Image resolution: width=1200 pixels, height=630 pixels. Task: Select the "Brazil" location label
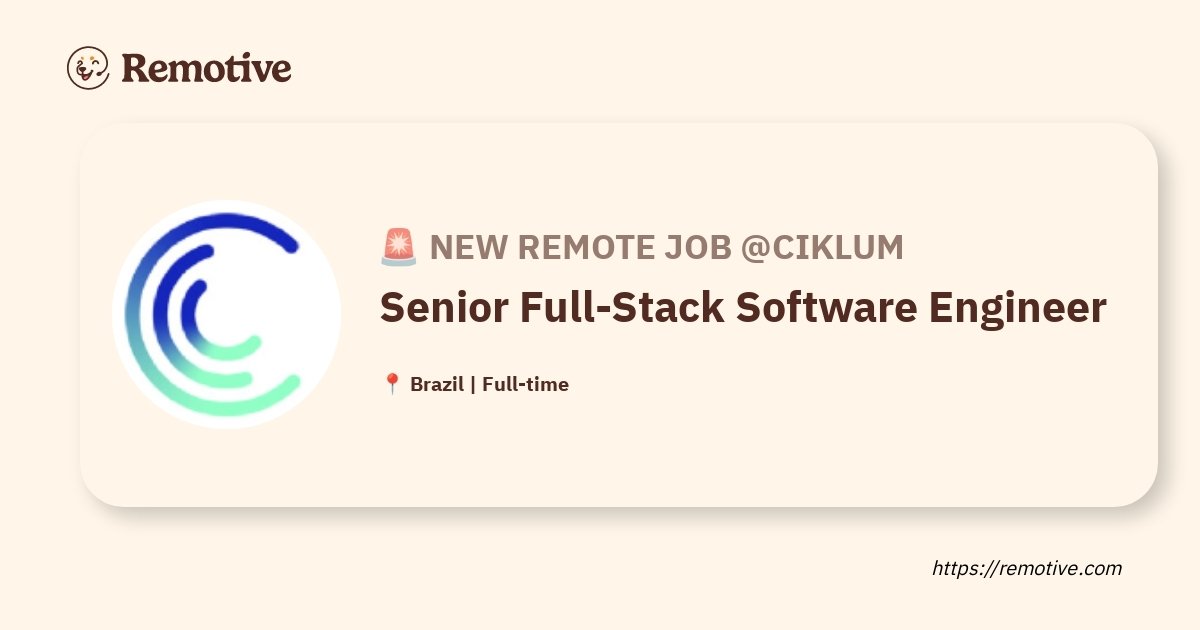[x=437, y=384]
